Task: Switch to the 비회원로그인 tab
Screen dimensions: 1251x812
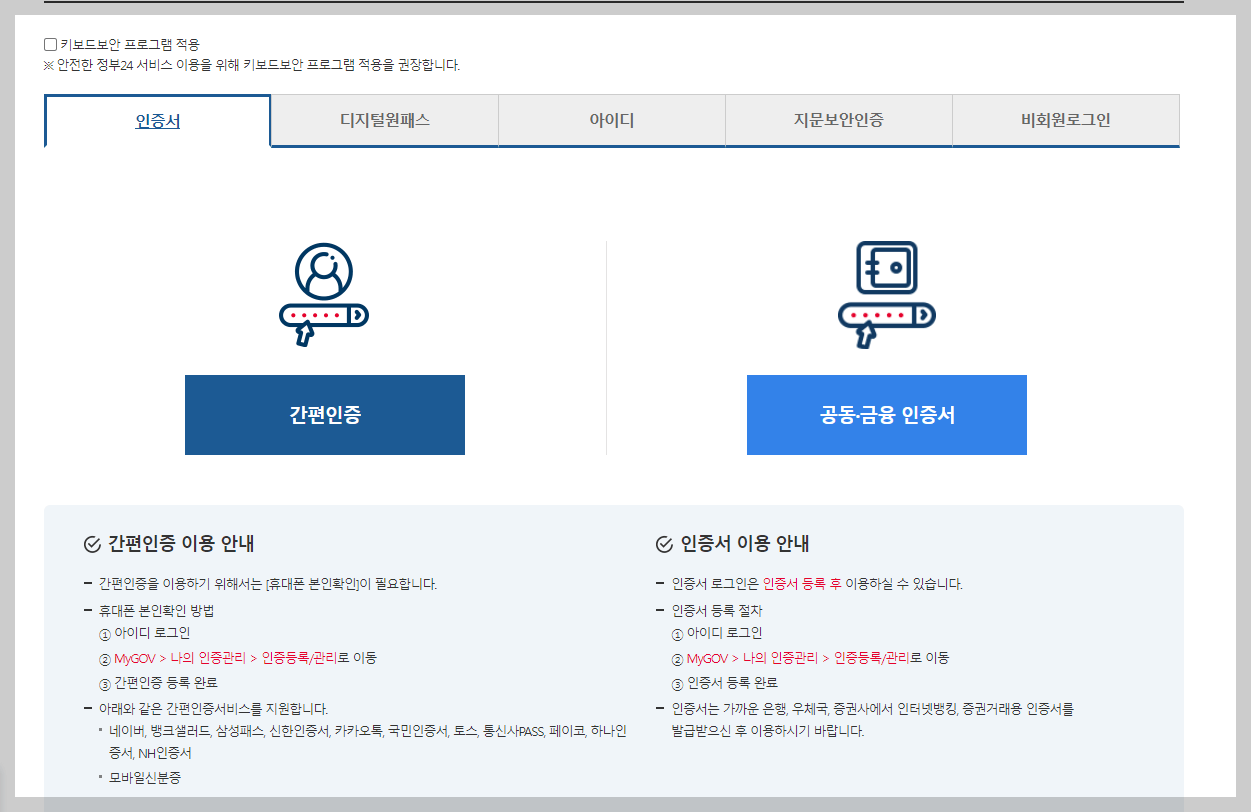Action: click(1065, 120)
